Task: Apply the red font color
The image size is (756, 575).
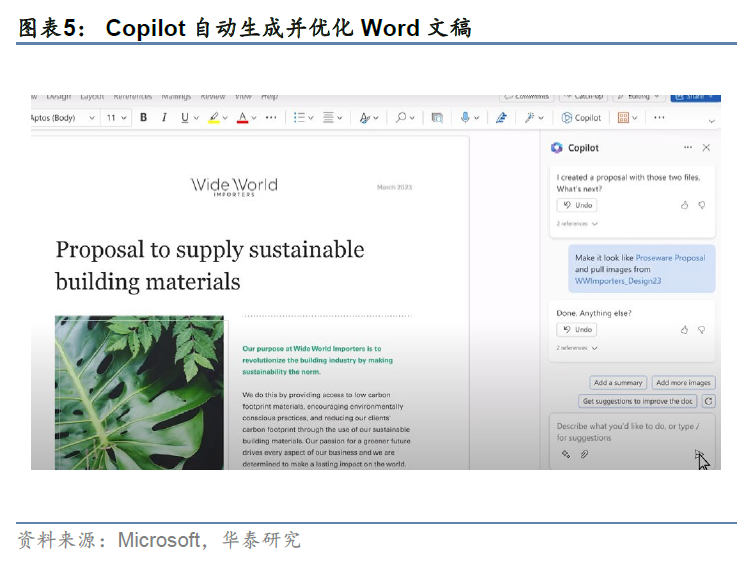Action: [x=243, y=117]
